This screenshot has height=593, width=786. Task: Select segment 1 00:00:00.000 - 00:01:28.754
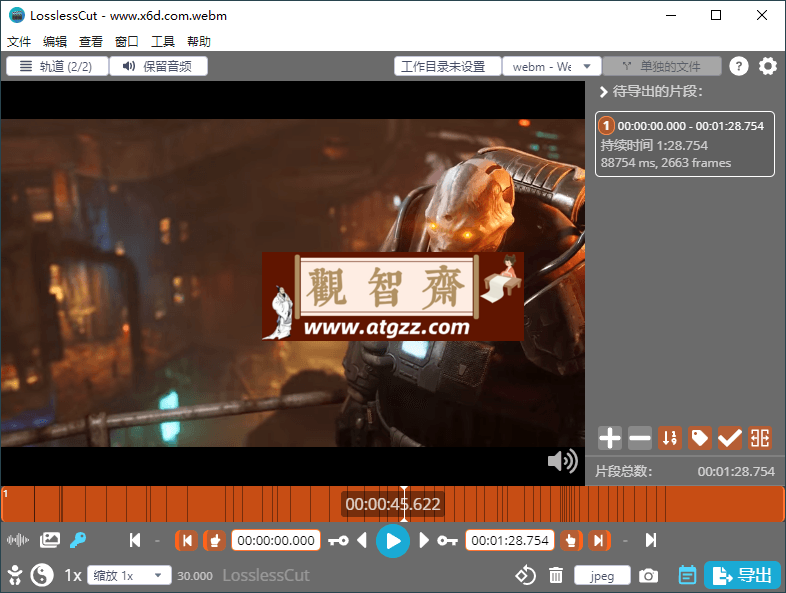(685, 144)
